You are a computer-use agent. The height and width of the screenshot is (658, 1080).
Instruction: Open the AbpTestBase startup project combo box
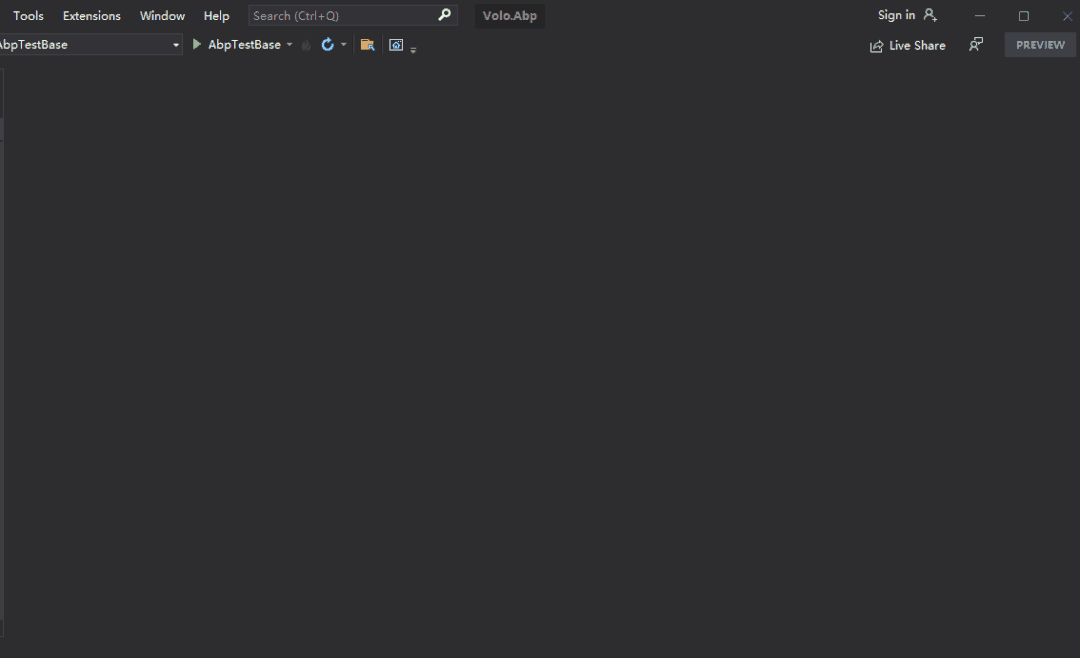90,45
